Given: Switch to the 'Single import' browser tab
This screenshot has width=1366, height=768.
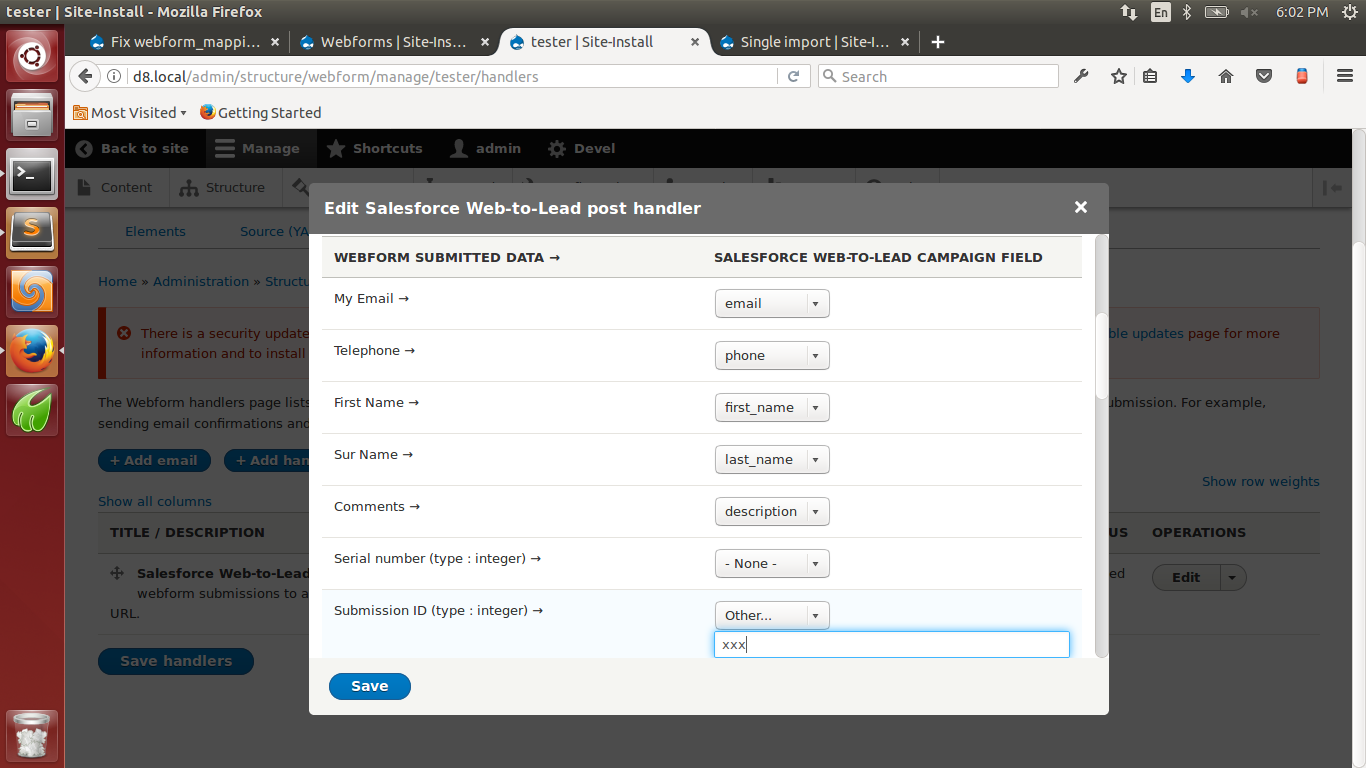Looking at the screenshot, I should [808, 42].
